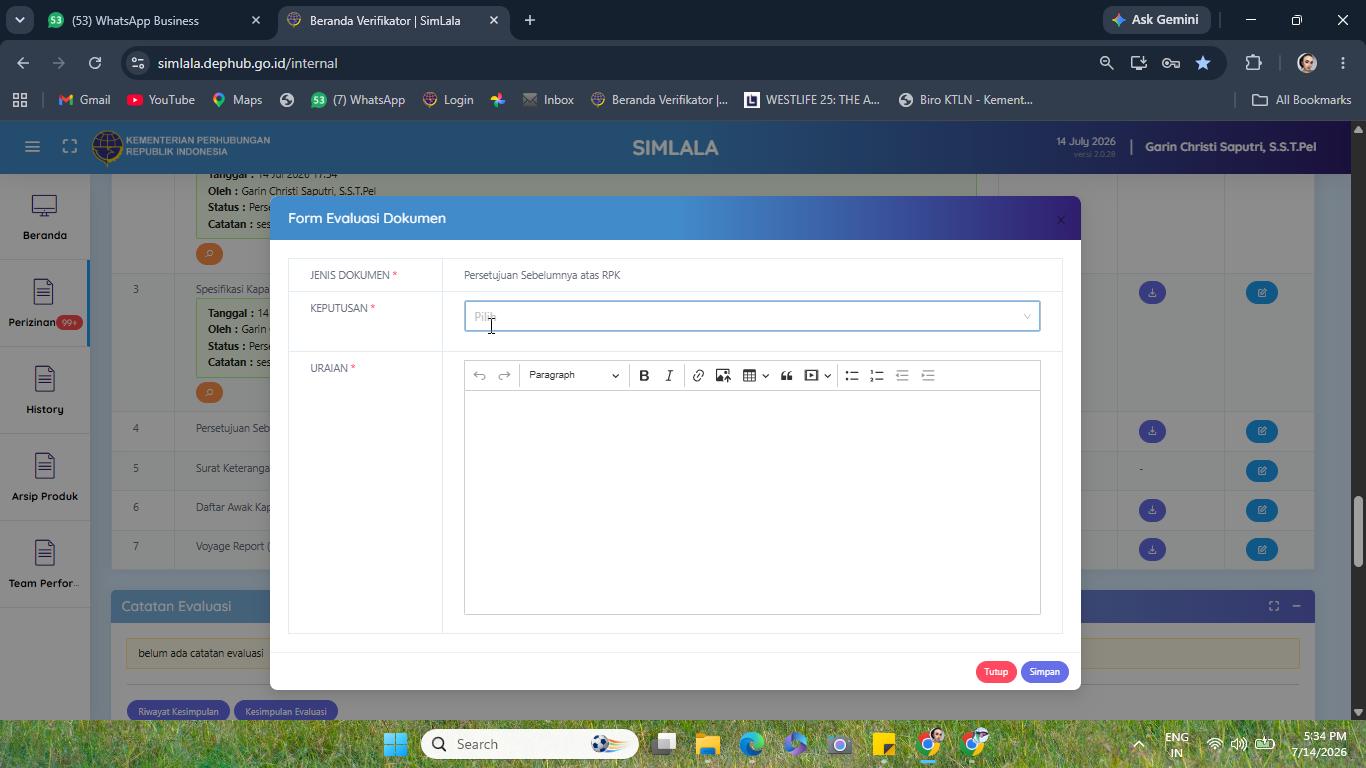The width and height of the screenshot is (1366, 768).
Task: Create a bulleted list
Action: click(852, 376)
